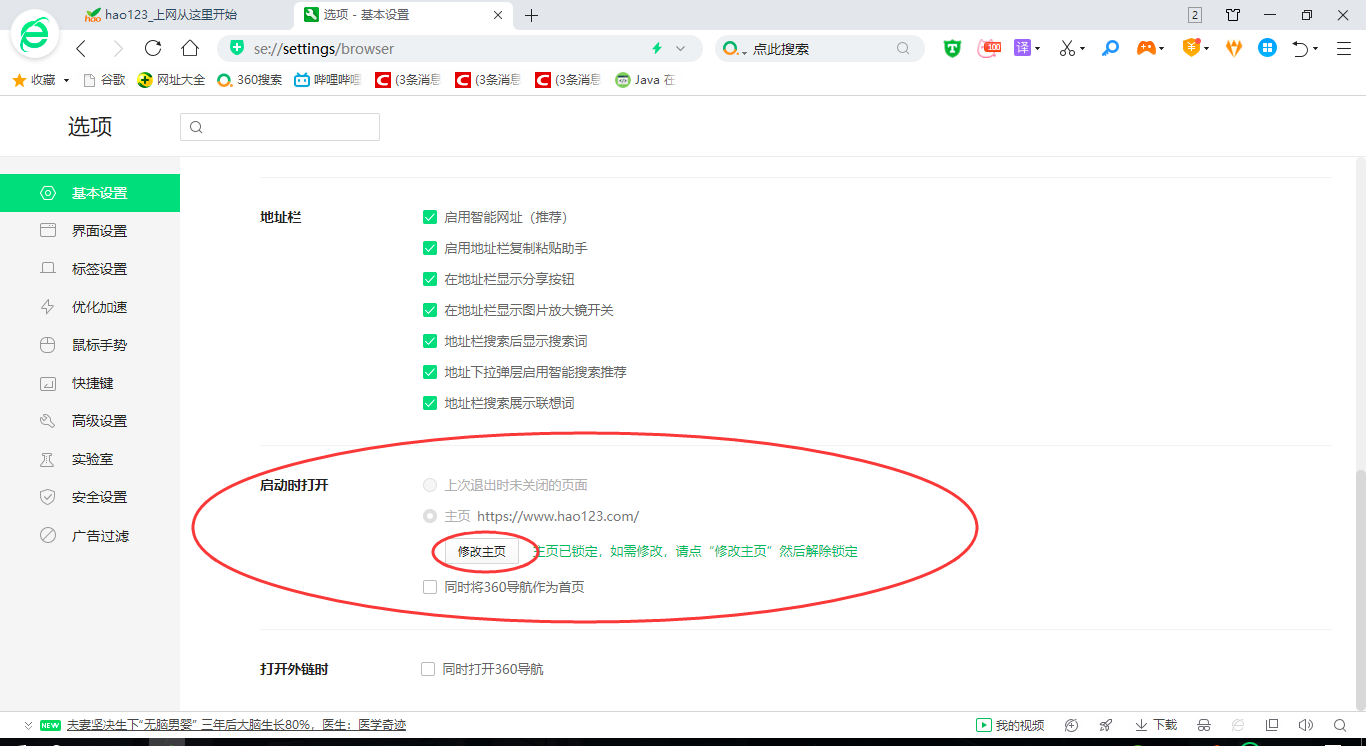Mute page audio via speaker icon

(1305, 724)
